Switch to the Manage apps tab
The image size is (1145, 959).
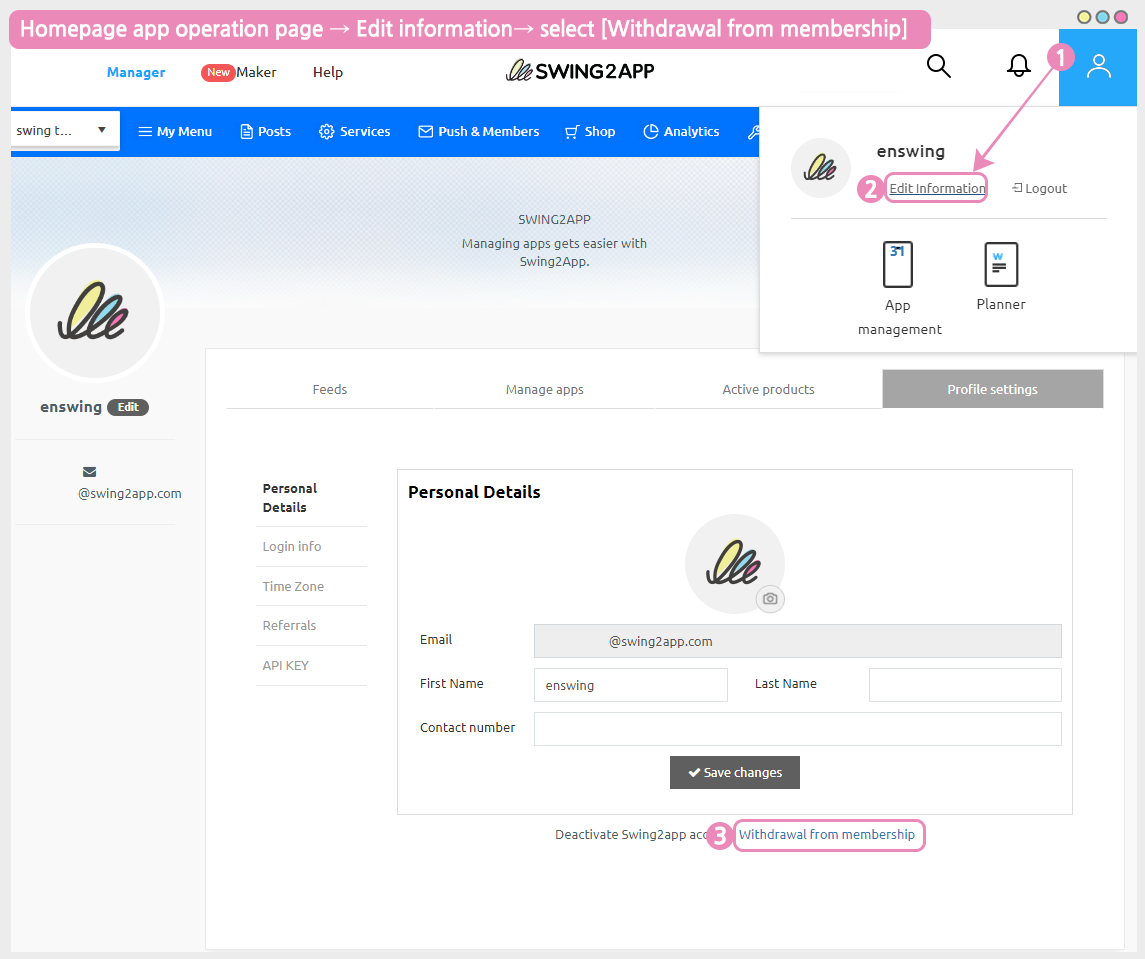coord(544,390)
